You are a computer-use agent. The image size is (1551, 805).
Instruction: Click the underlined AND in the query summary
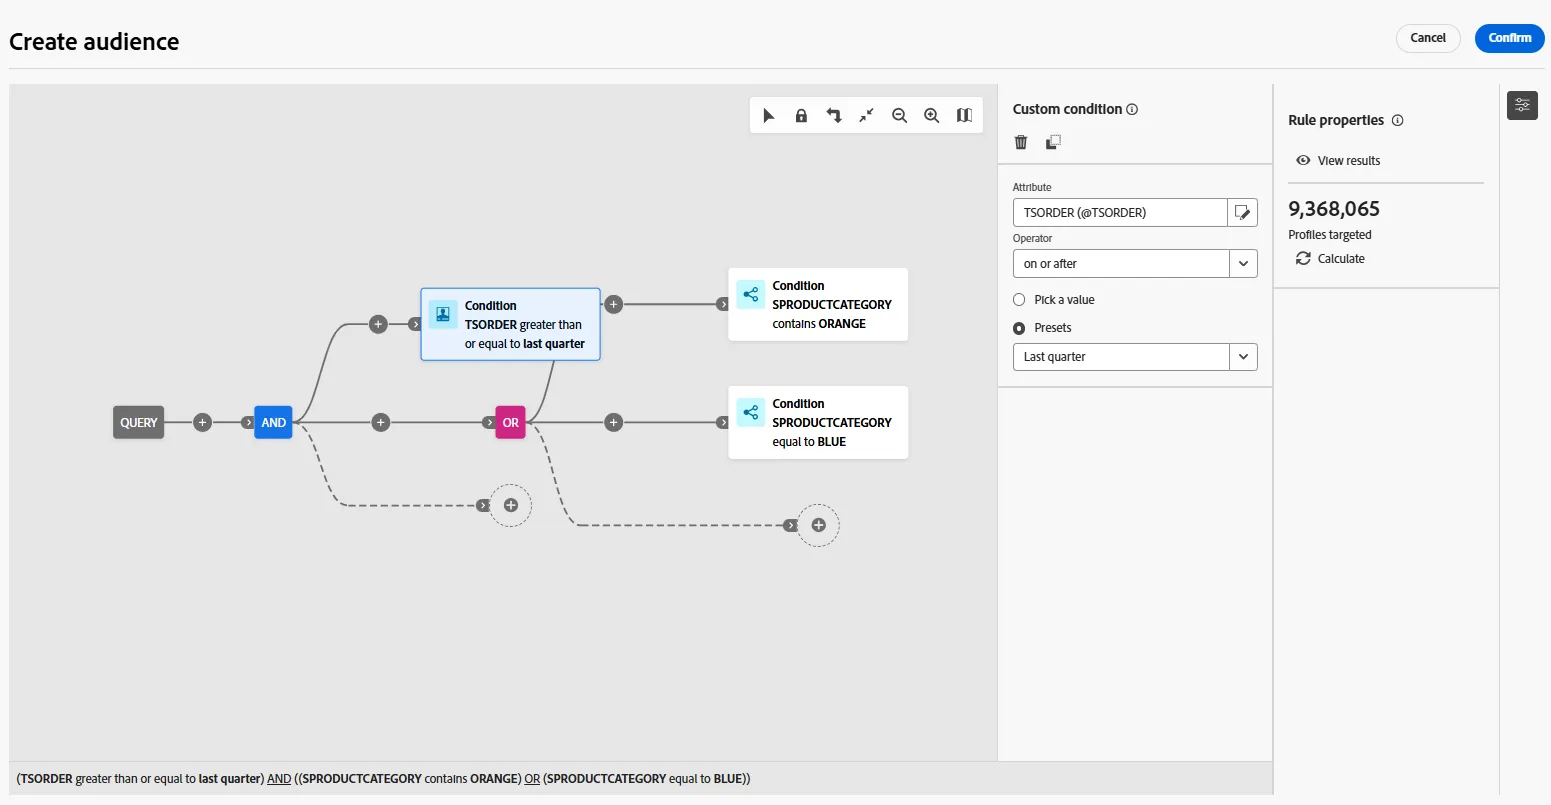tap(279, 779)
